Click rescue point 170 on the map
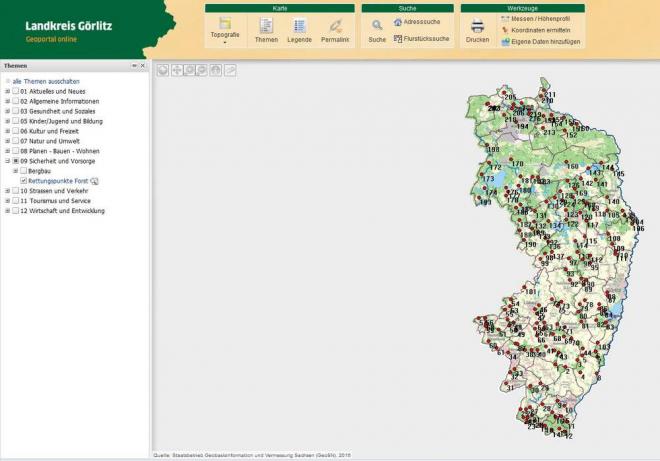The image size is (660, 461). pos(511,160)
